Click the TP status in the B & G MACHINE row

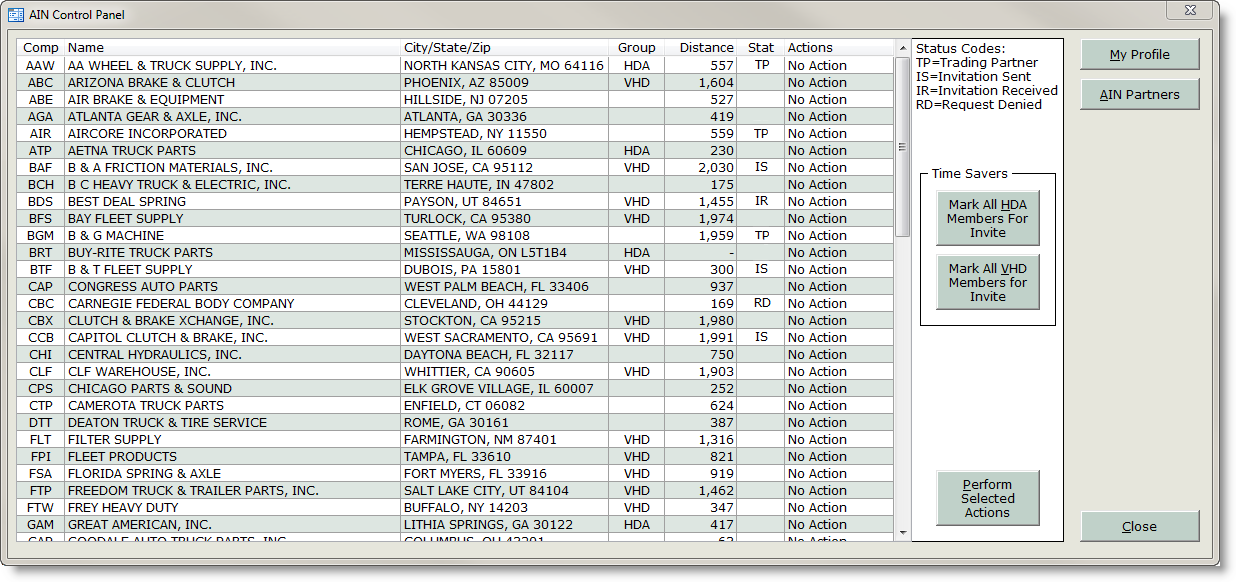pyautogui.click(x=761, y=235)
